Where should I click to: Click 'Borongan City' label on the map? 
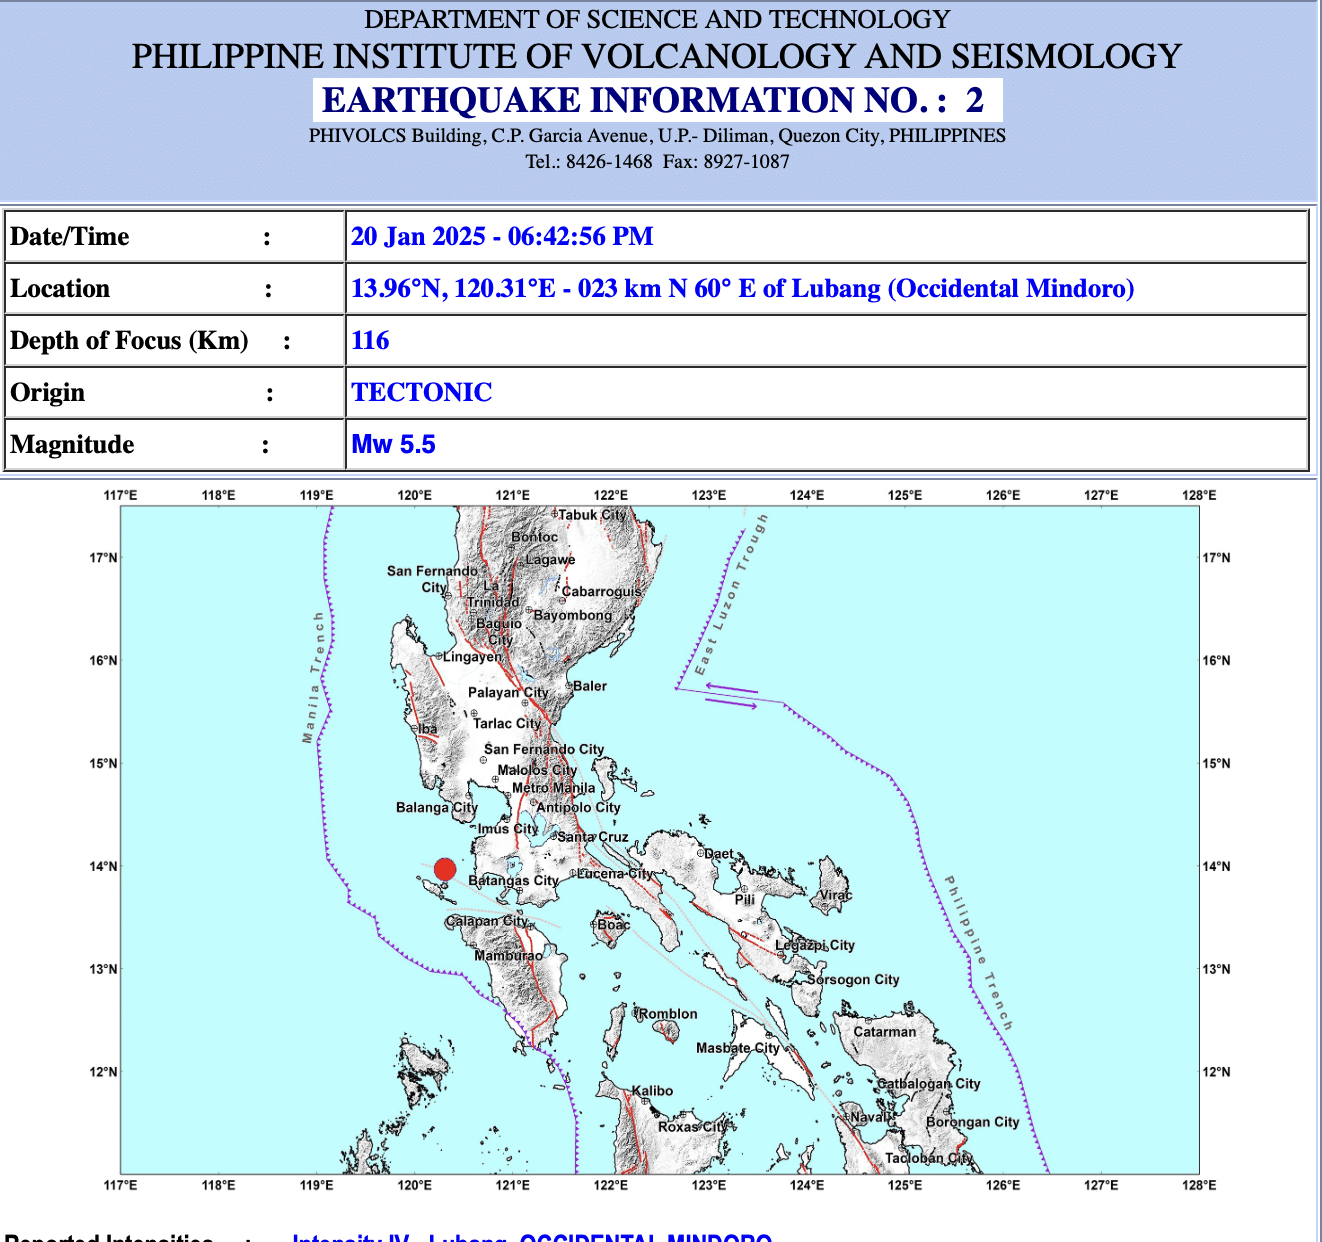[x=973, y=1122]
